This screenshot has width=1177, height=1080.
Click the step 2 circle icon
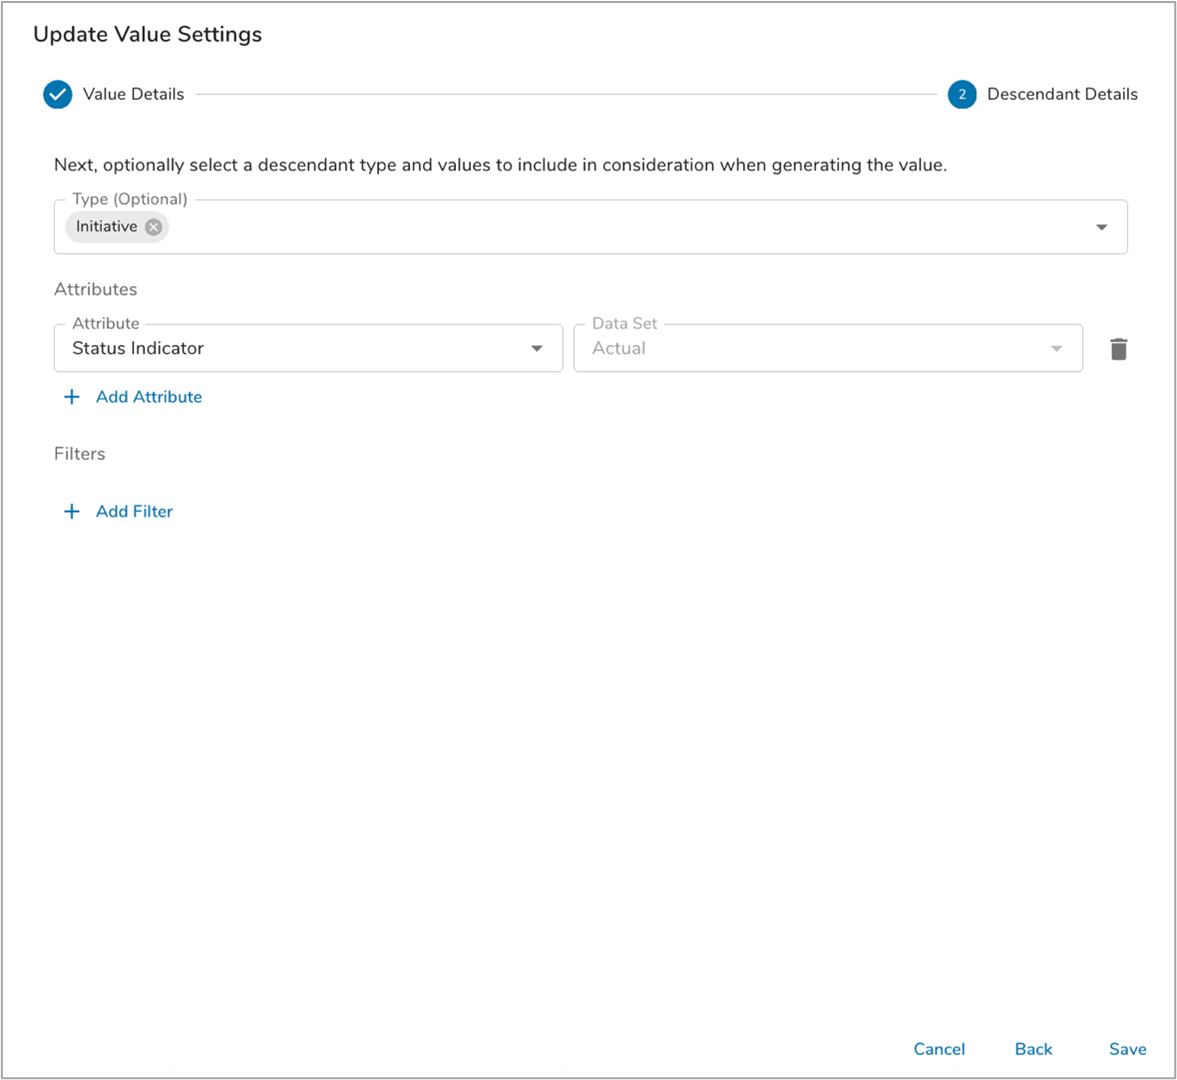962,94
